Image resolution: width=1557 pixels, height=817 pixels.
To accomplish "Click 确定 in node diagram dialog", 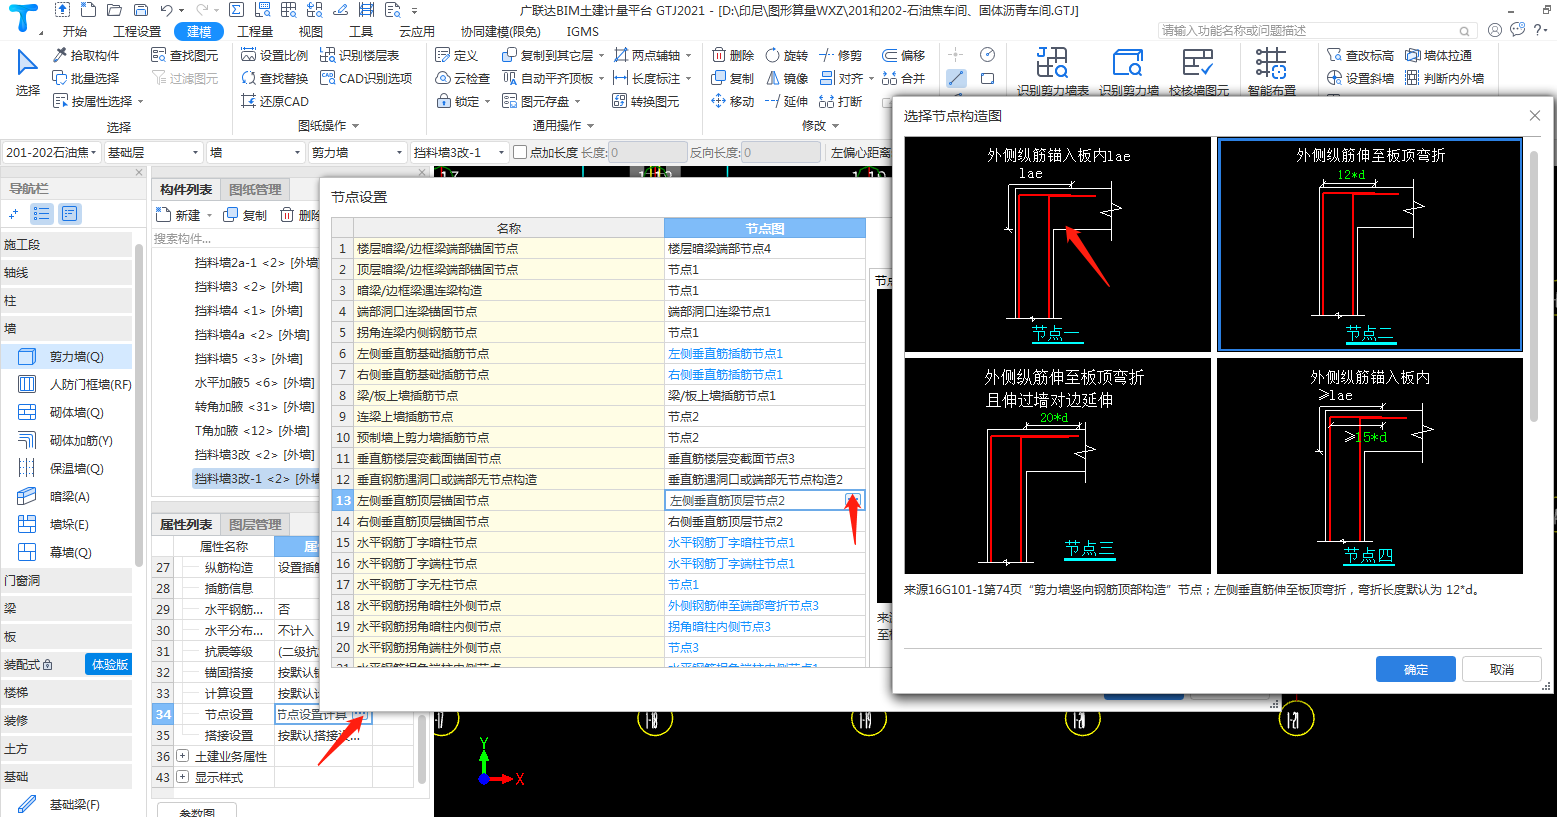I will (1416, 669).
